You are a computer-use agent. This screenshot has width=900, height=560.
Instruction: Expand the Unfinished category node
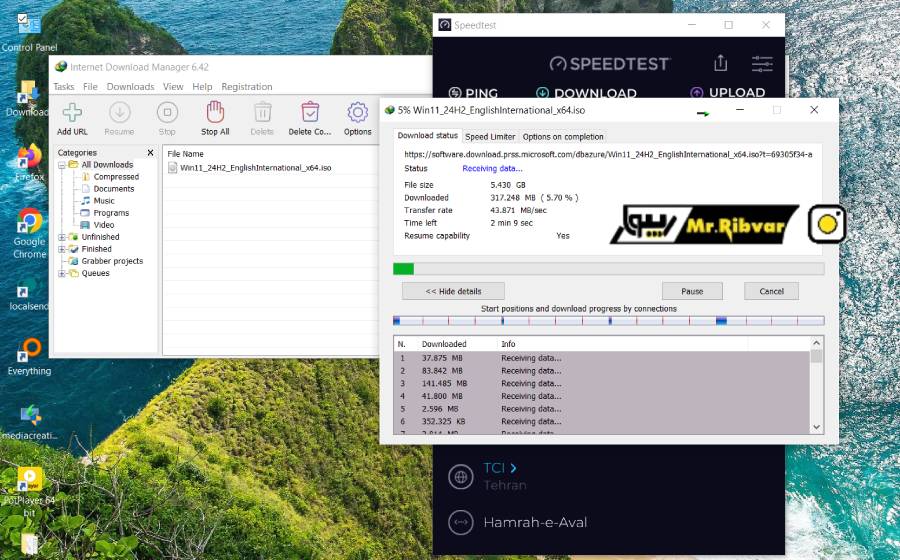coord(61,237)
